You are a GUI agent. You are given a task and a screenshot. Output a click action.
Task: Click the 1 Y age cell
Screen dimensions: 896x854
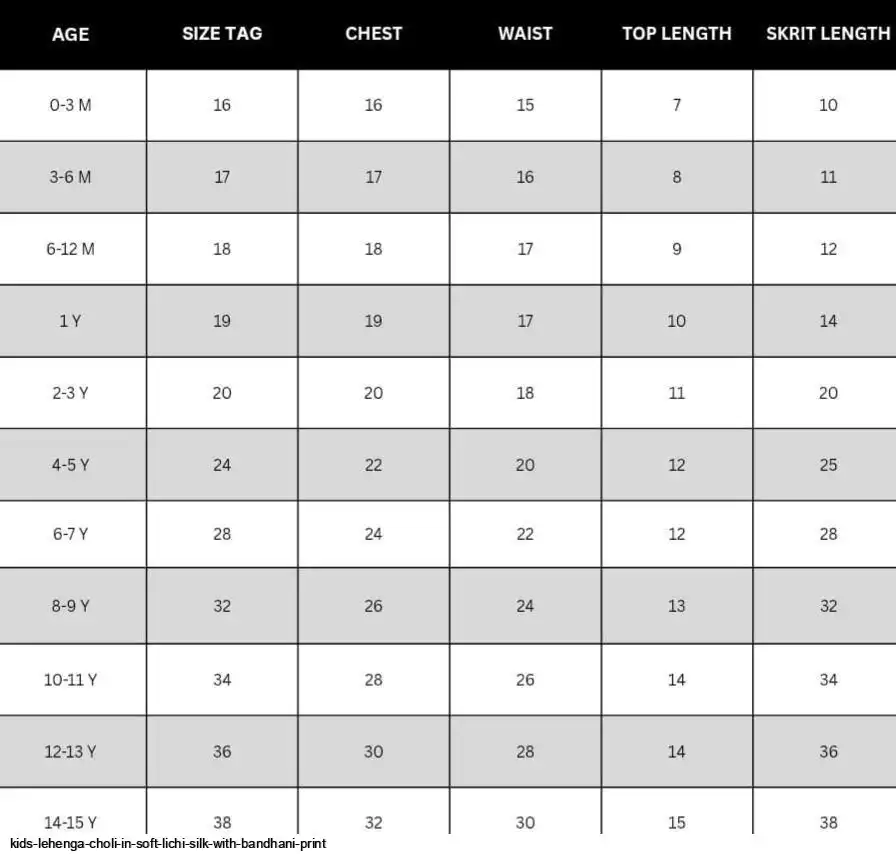pos(70,321)
